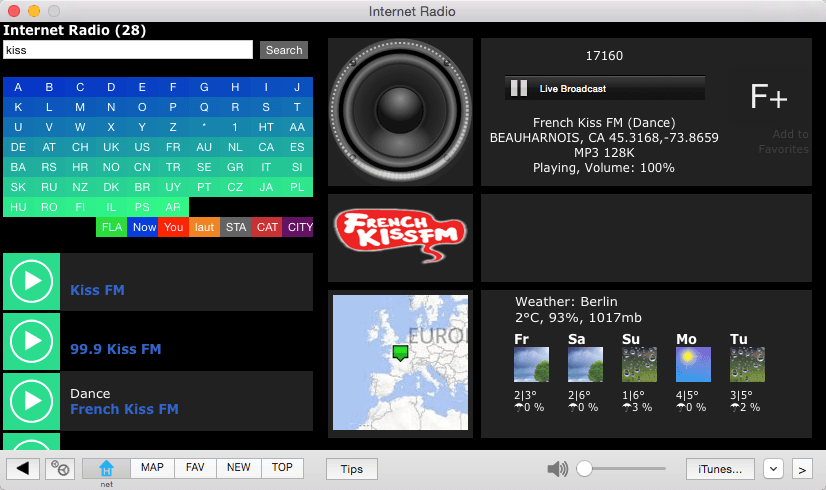Image resolution: width=826 pixels, height=490 pixels.
Task: Click Friday's weather icon
Action: pyautogui.click(x=532, y=364)
